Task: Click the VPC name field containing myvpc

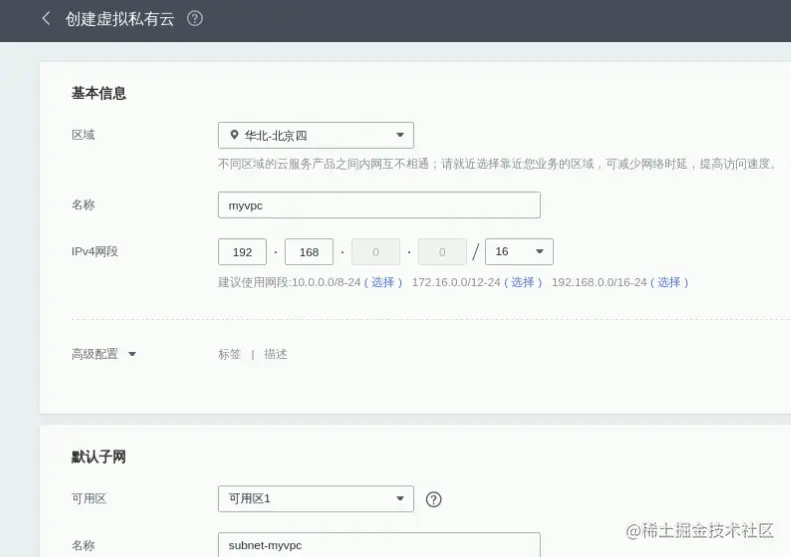Action: click(379, 205)
